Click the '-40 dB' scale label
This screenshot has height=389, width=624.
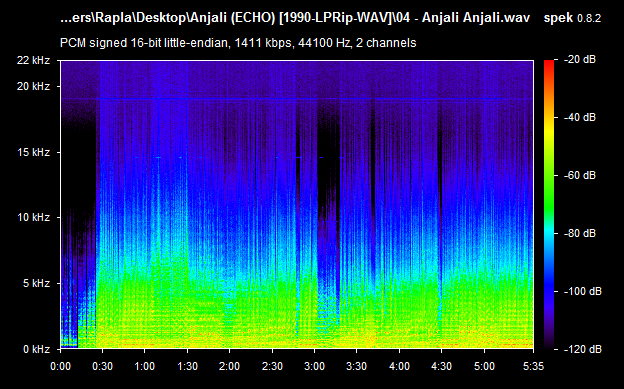[x=580, y=117]
